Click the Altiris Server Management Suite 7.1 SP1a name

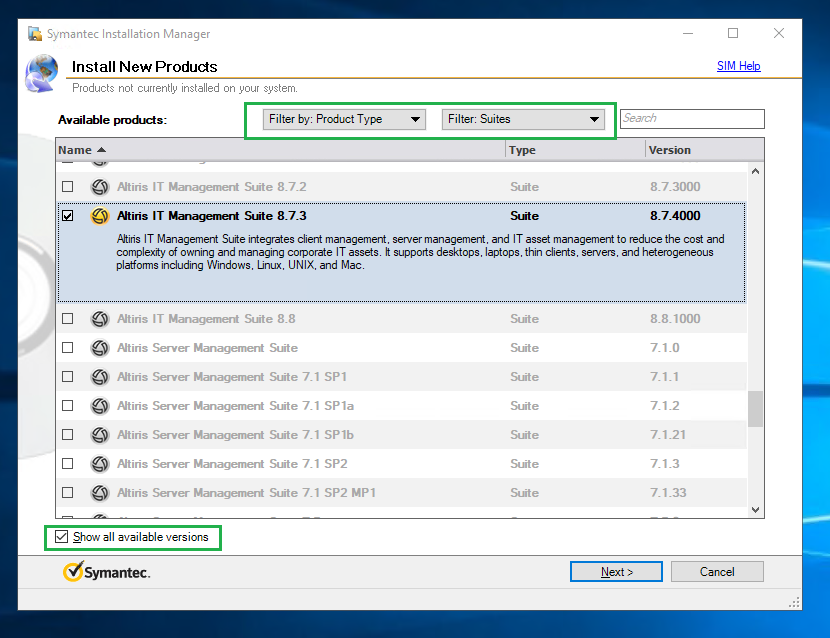(235, 406)
